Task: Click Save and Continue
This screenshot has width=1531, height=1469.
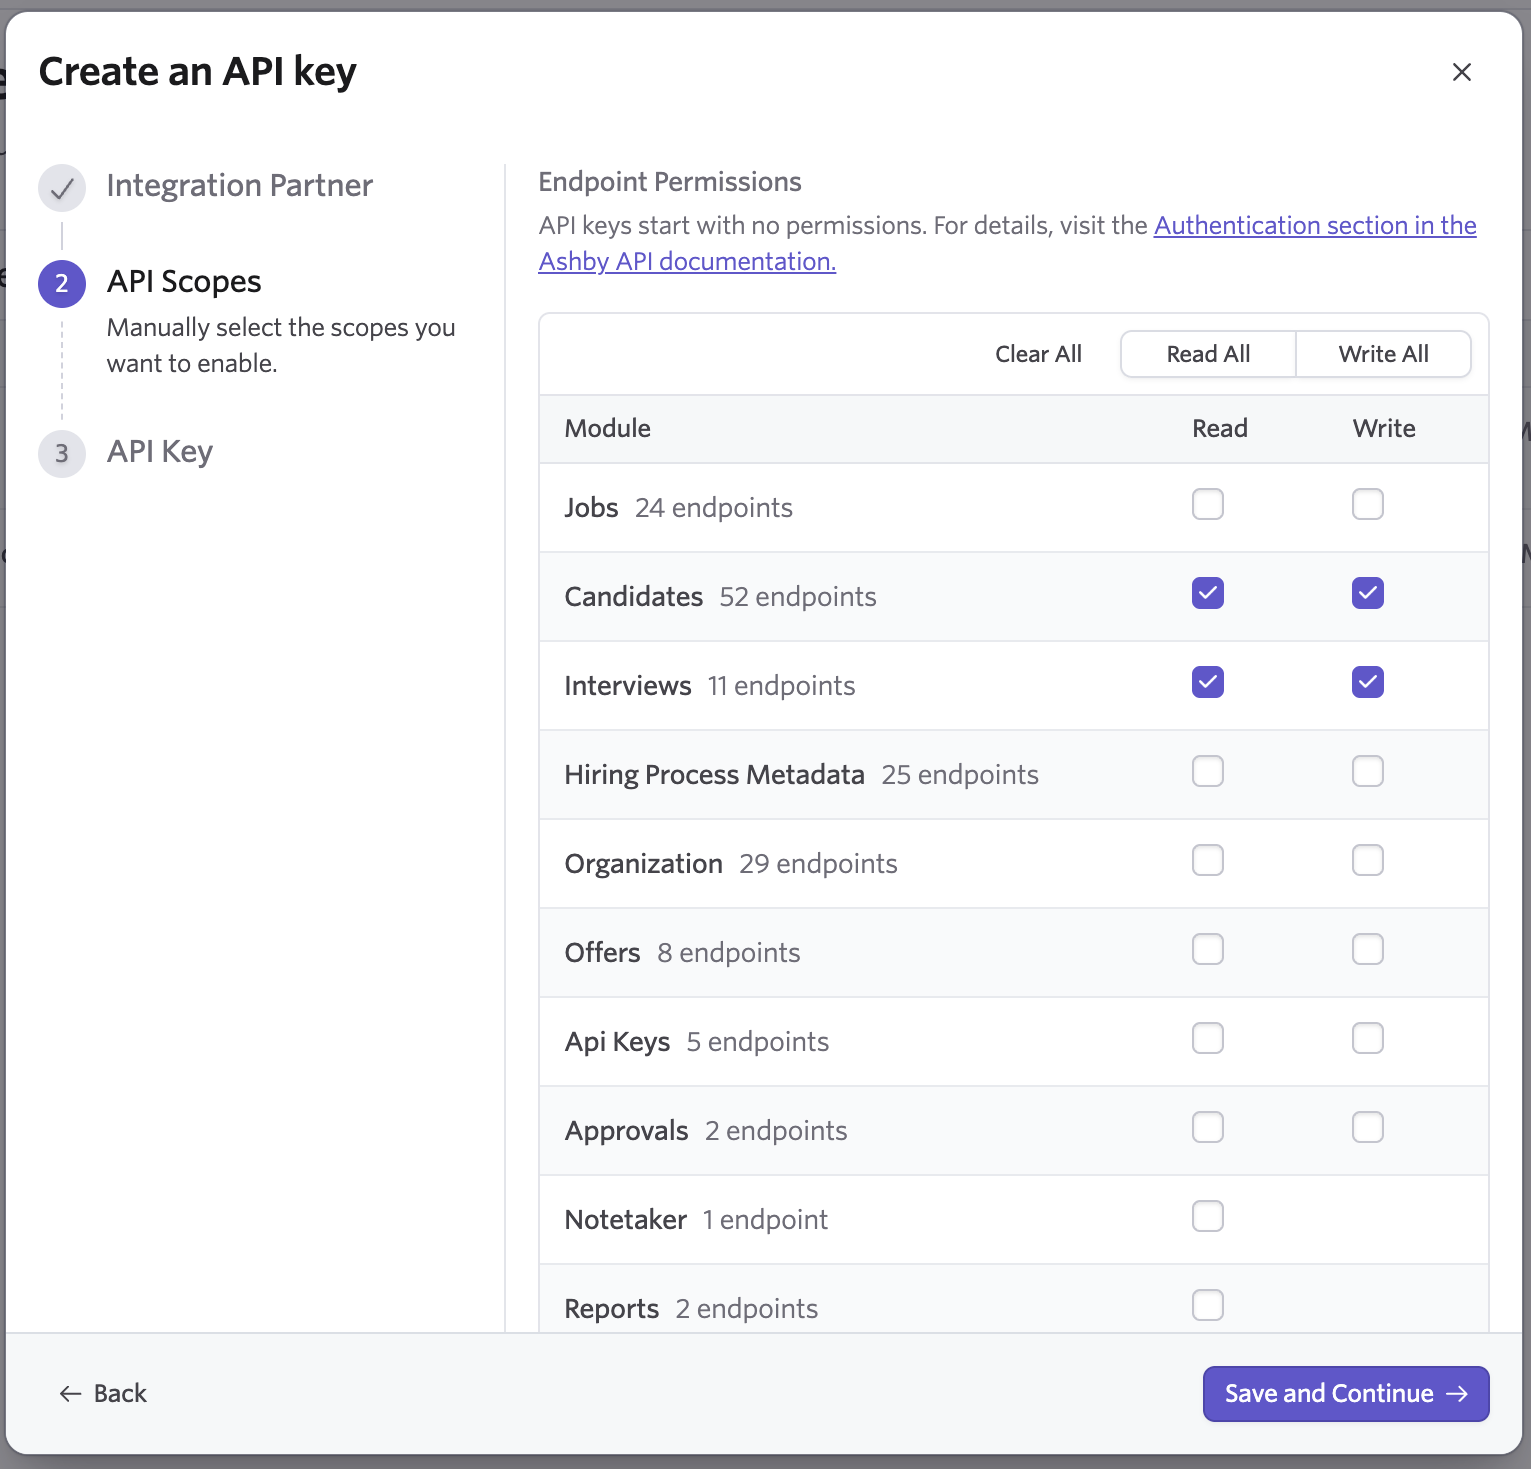Action: pos(1345,1394)
